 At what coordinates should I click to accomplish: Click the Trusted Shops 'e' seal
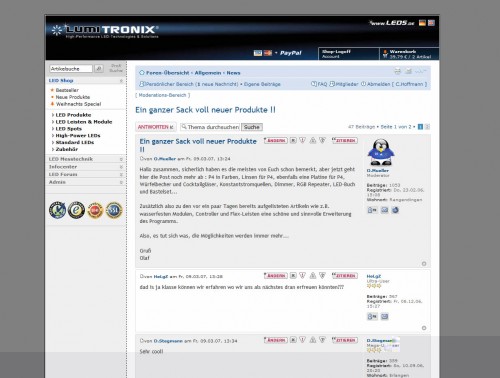(76, 210)
